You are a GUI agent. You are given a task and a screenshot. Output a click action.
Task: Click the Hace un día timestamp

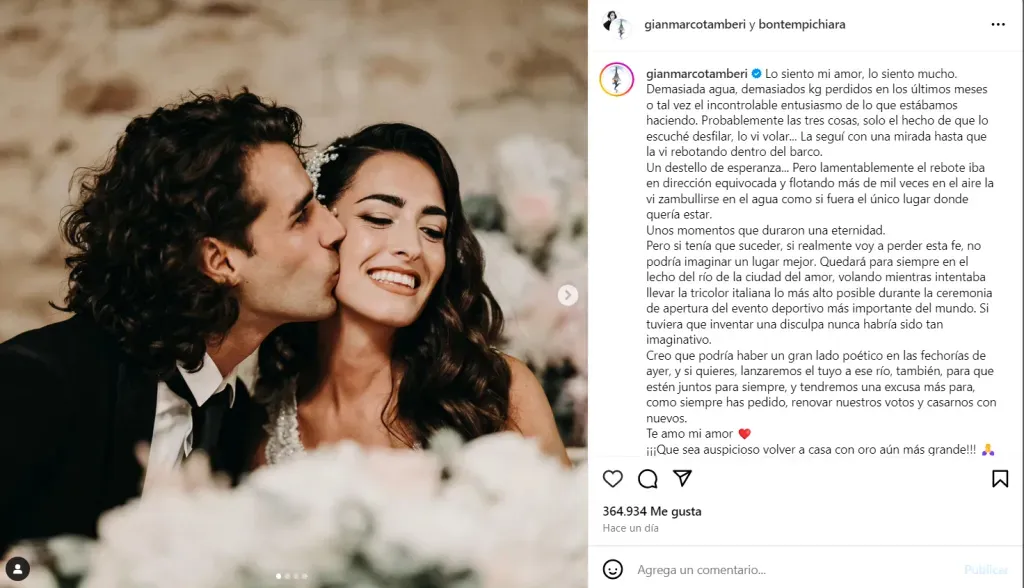[630, 528]
